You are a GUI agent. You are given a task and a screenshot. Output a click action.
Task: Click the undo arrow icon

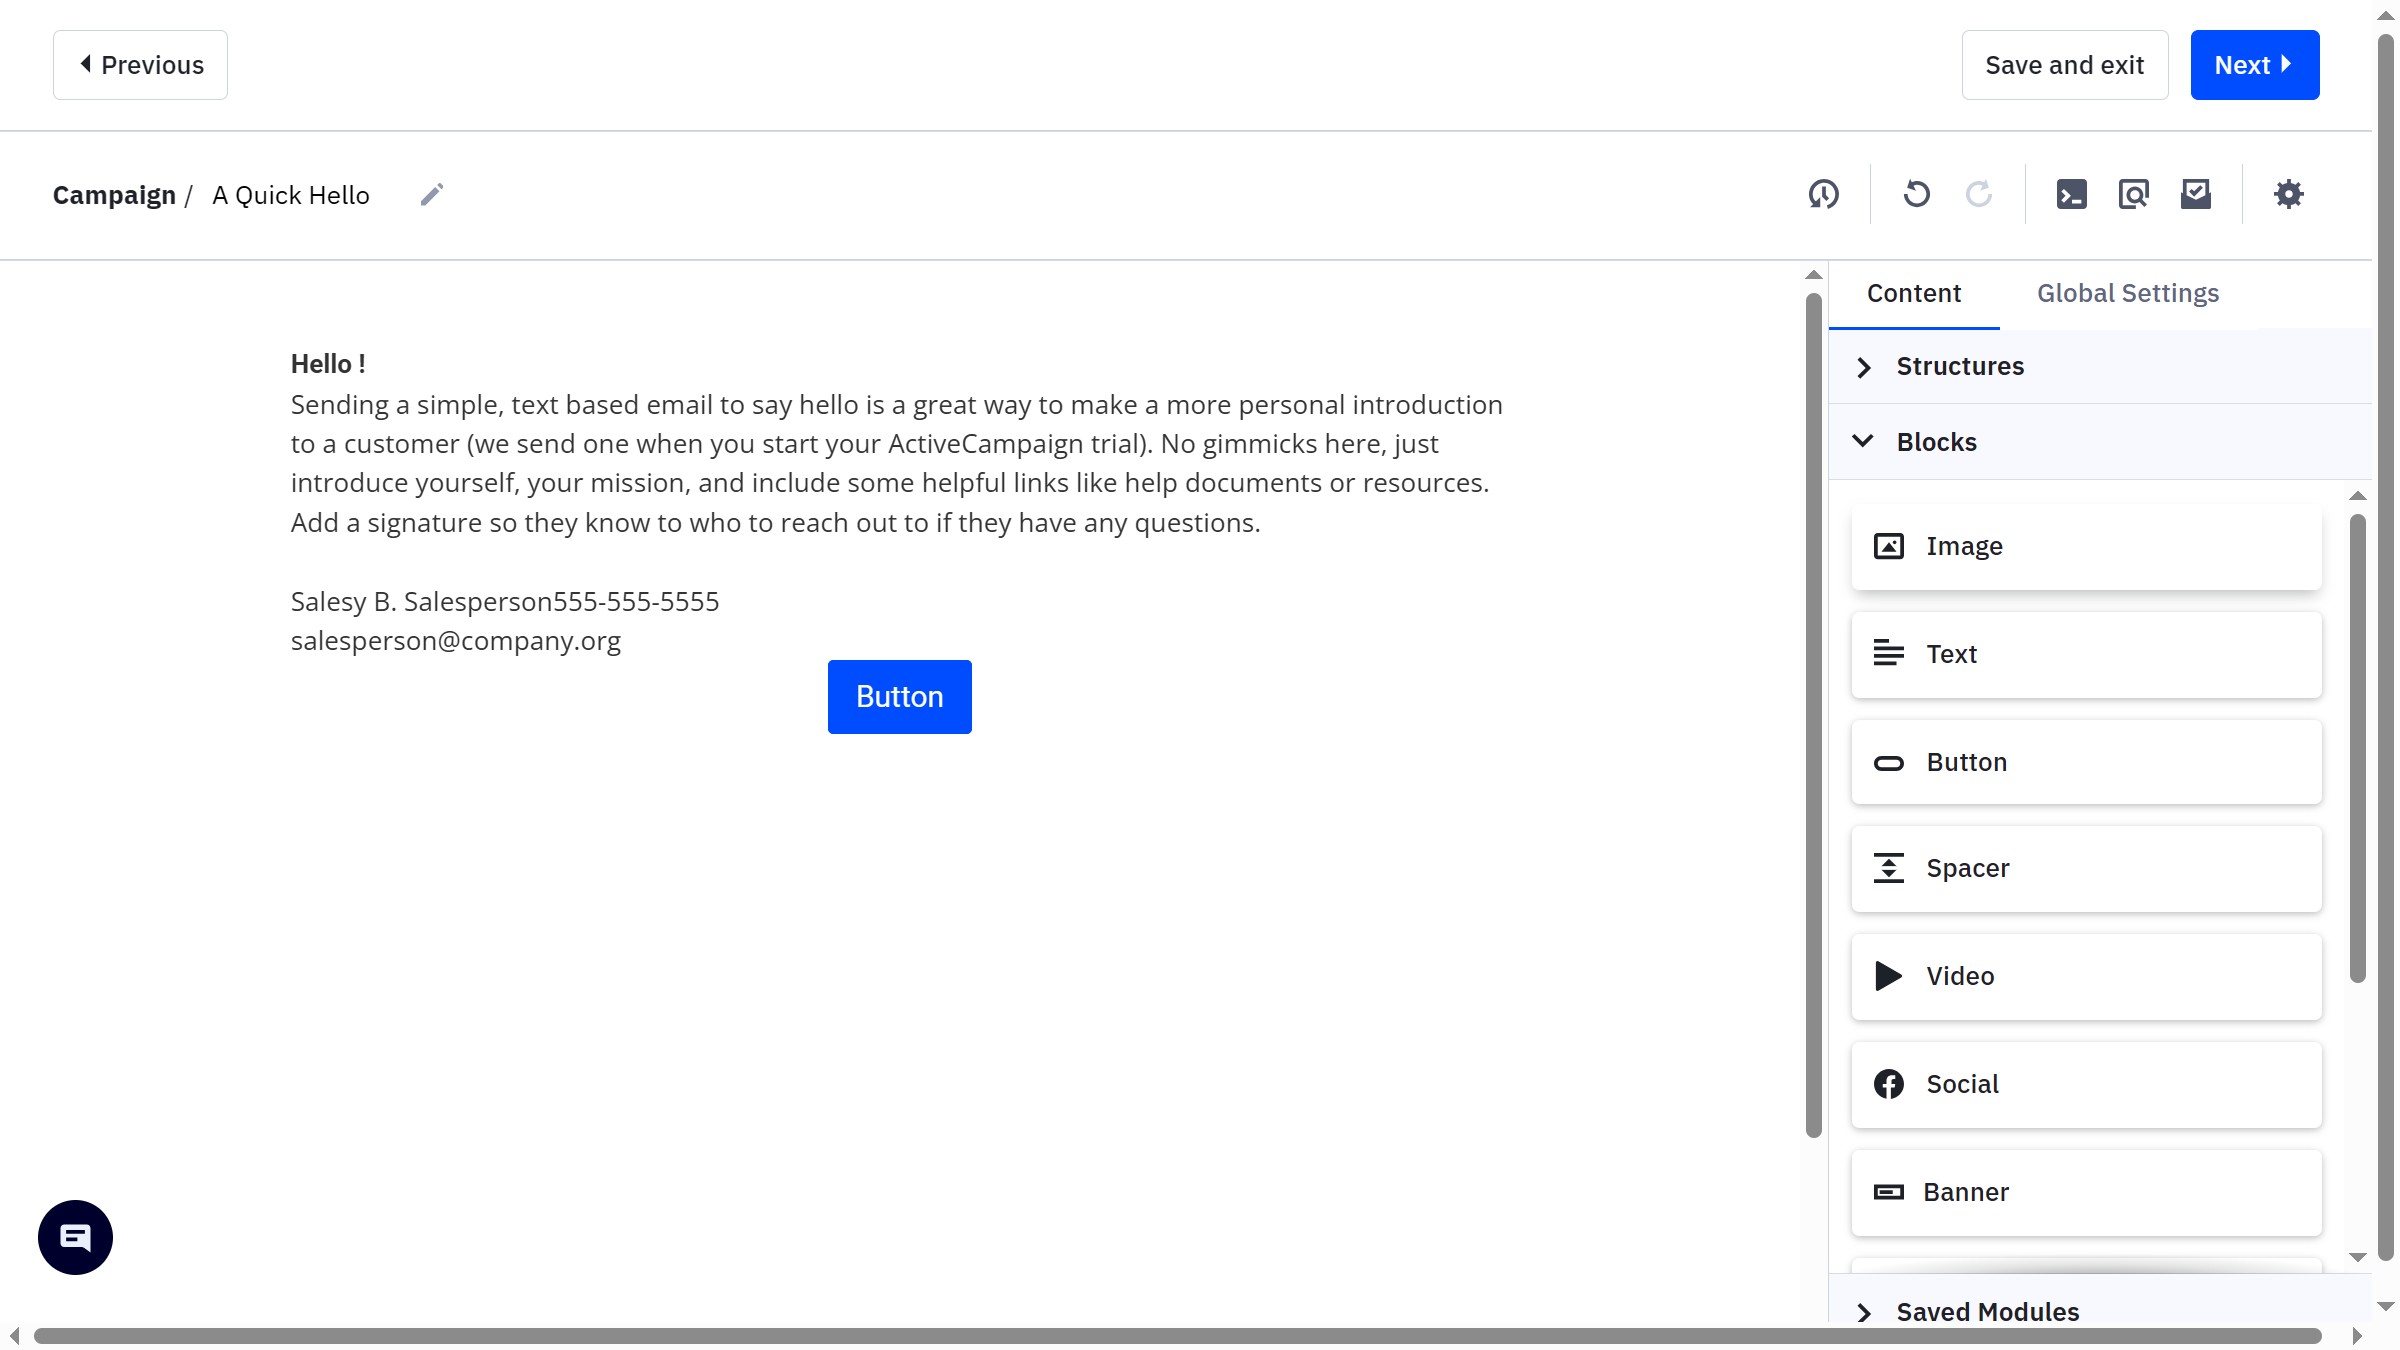(x=1916, y=194)
